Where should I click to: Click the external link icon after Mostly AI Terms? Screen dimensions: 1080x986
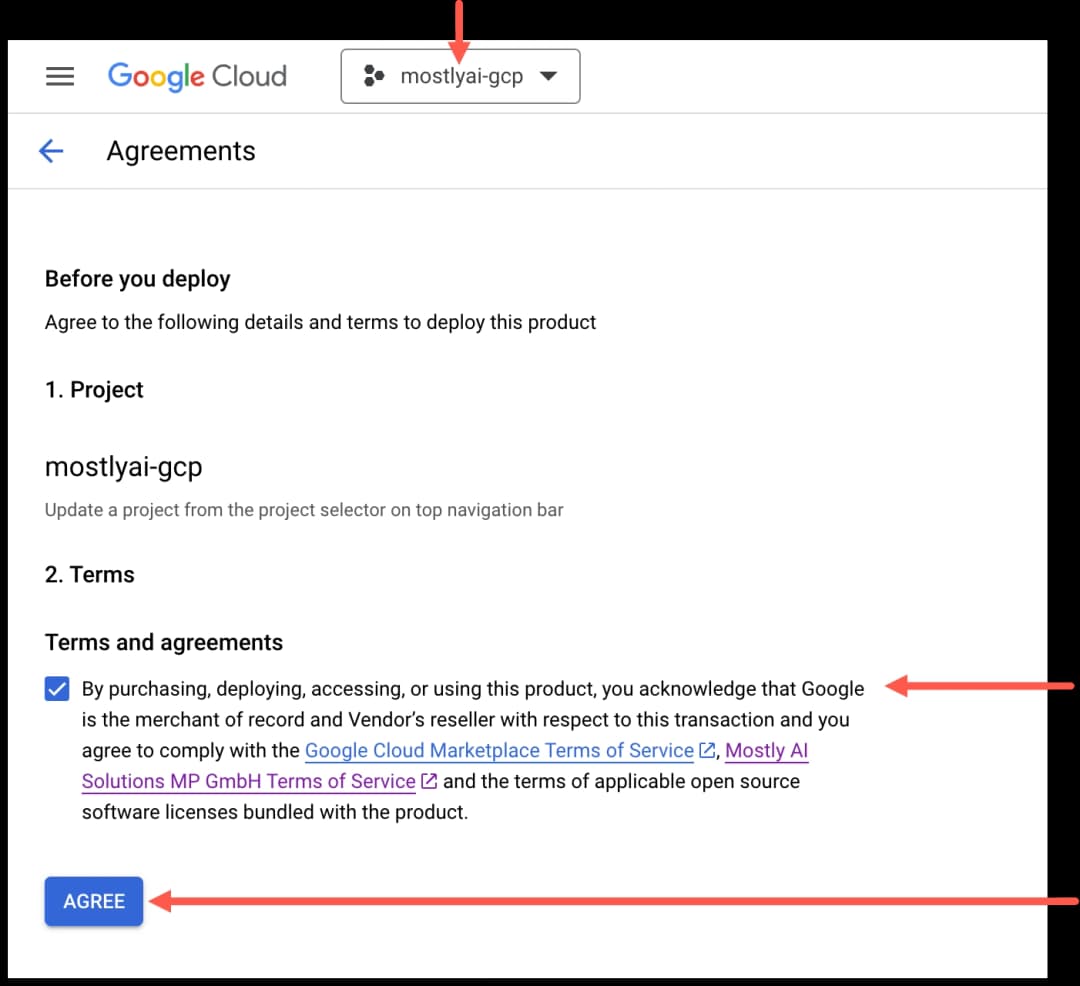(x=427, y=781)
